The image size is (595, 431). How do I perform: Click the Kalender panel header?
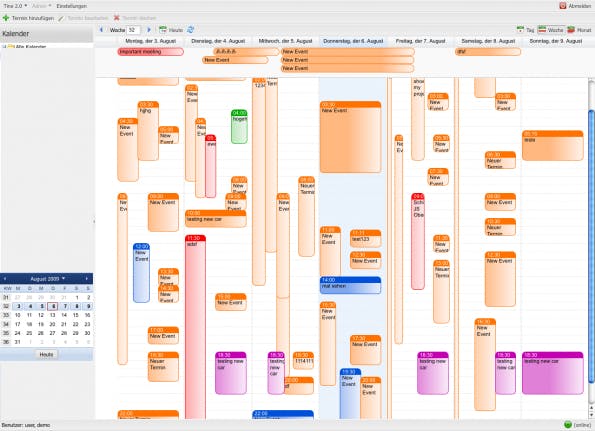point(46,34)
